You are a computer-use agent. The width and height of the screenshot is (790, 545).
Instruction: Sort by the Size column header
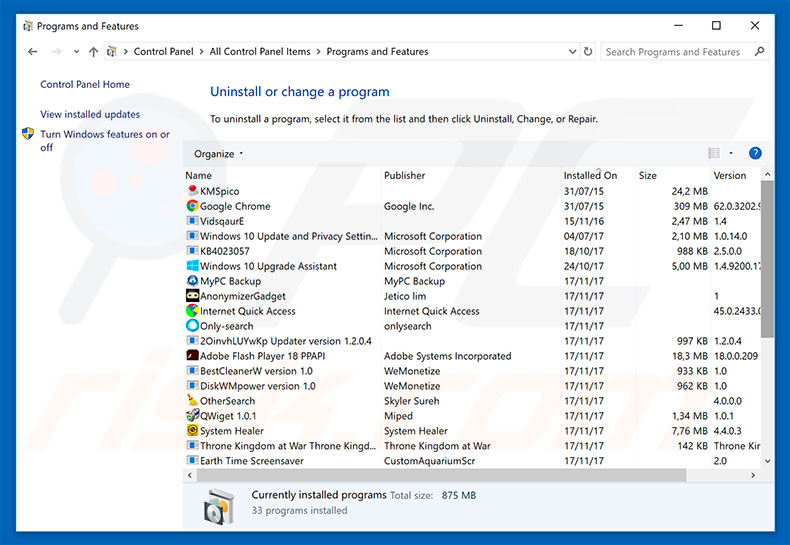673,175
